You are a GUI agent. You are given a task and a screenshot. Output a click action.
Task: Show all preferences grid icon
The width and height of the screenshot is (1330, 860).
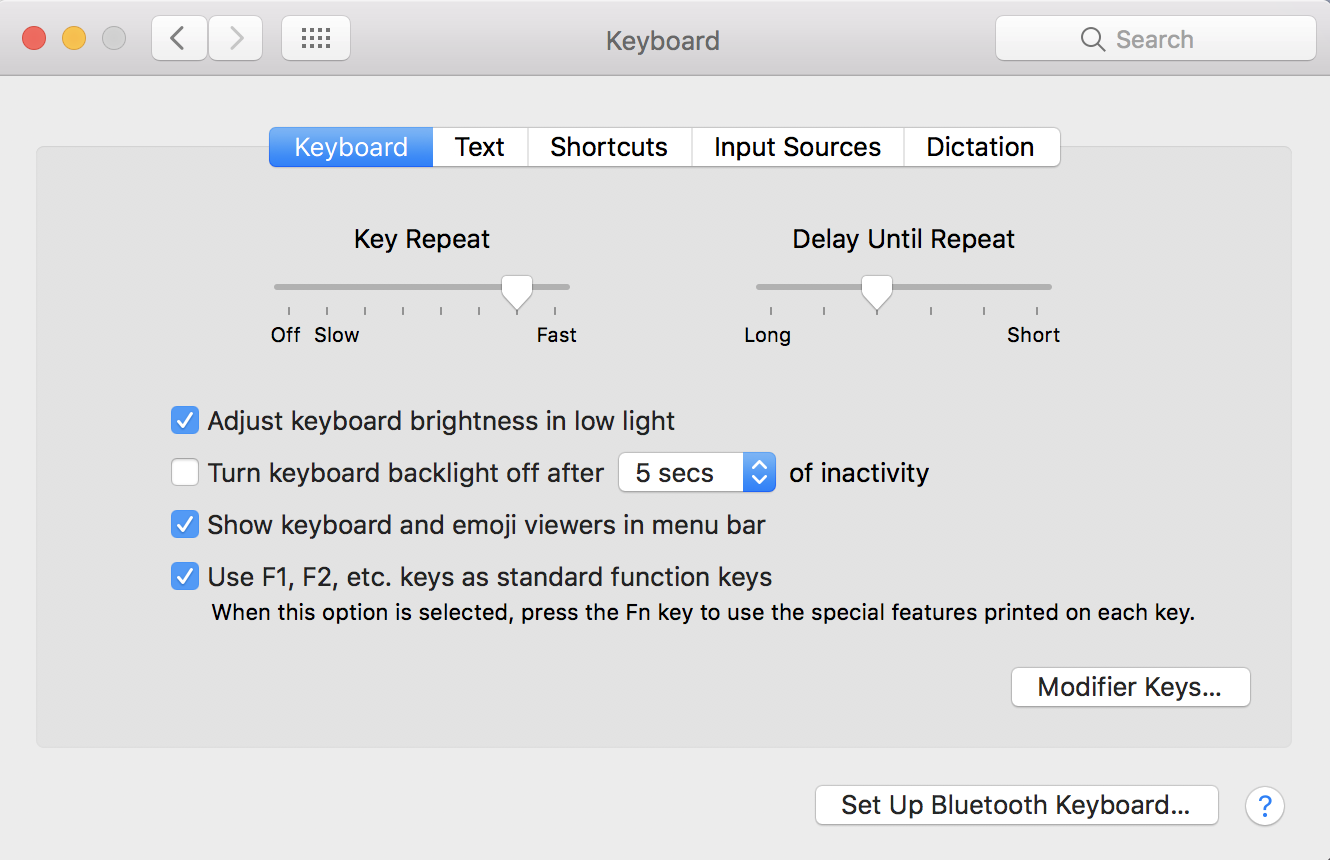coord(316,39)
